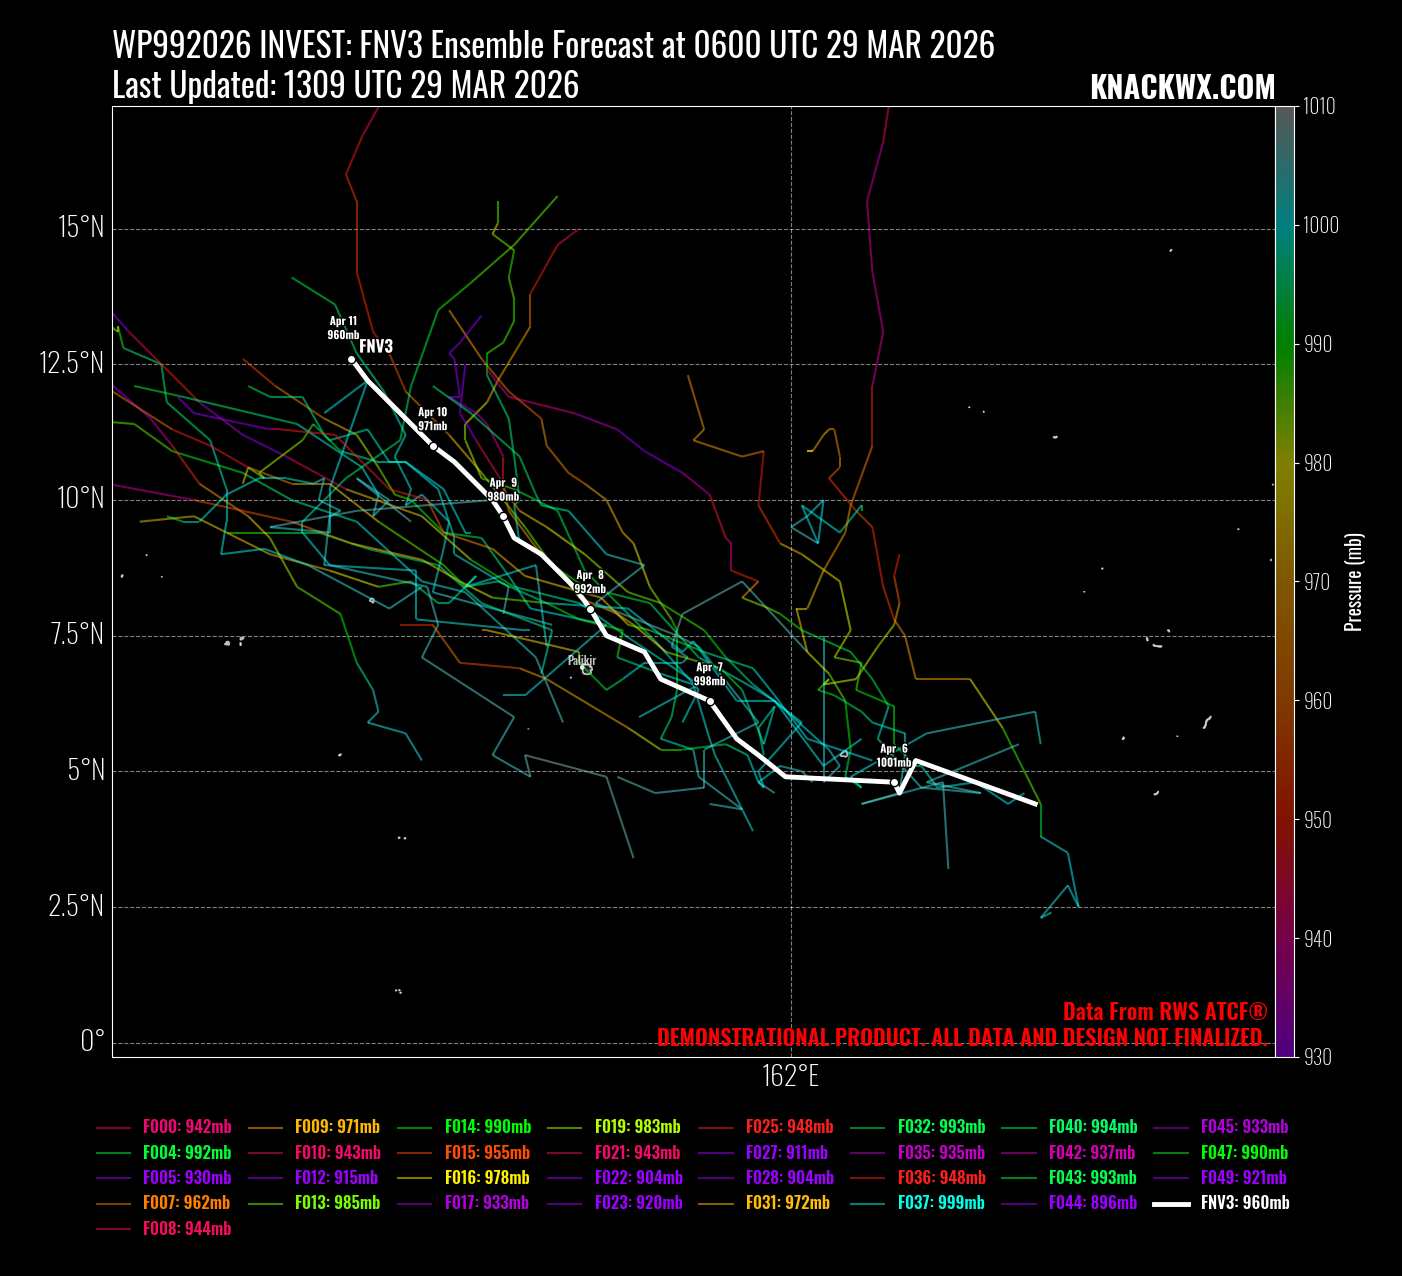The width and height of the screenshot is (1402, 1276).
Task: Click the Palikir location marker on map
Action: pos(587,669)
